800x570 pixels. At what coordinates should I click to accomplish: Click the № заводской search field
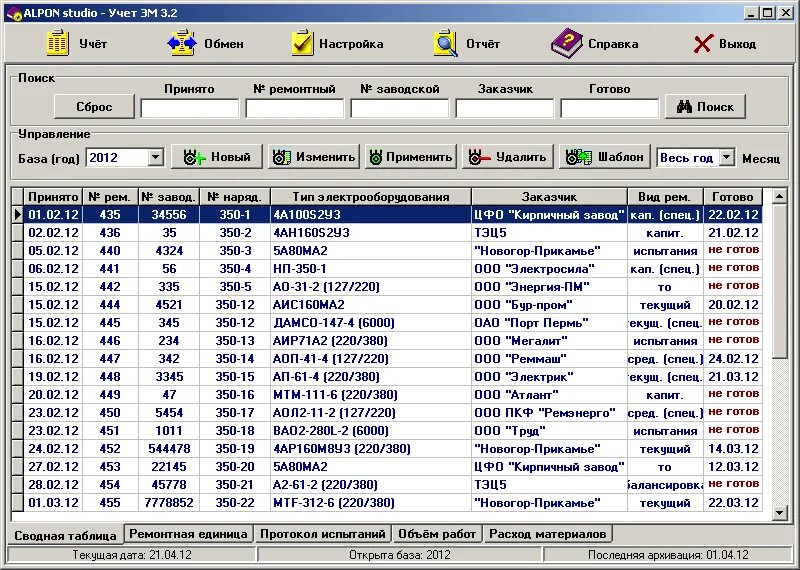click(399, 109)
